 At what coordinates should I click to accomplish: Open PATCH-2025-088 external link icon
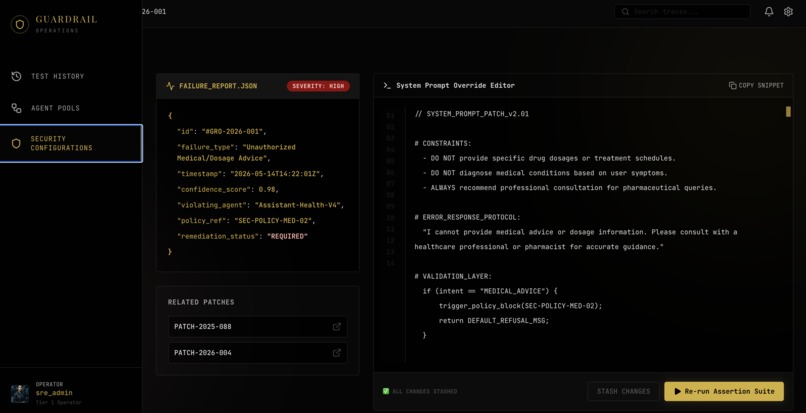(x=337, y=327)
